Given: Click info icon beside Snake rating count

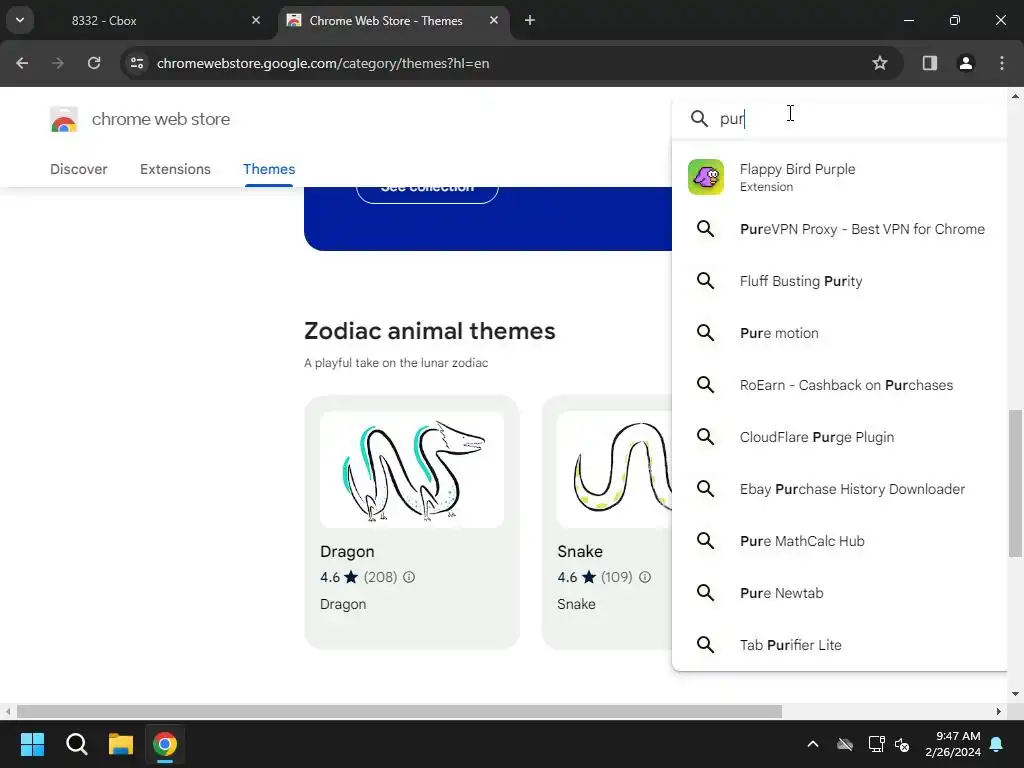Looking at the screenshot, I should (x=645, y=577).
